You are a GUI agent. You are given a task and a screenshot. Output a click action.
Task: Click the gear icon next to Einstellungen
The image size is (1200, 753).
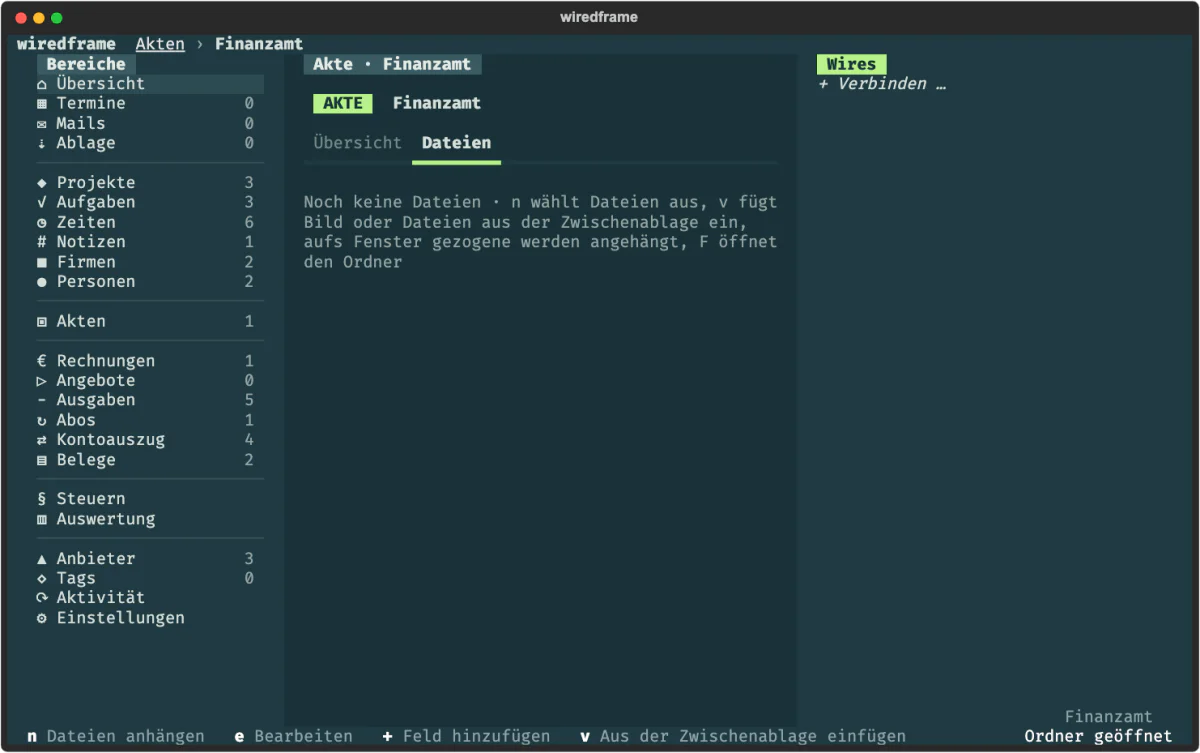pyautogui.click(x=42, y=618)
